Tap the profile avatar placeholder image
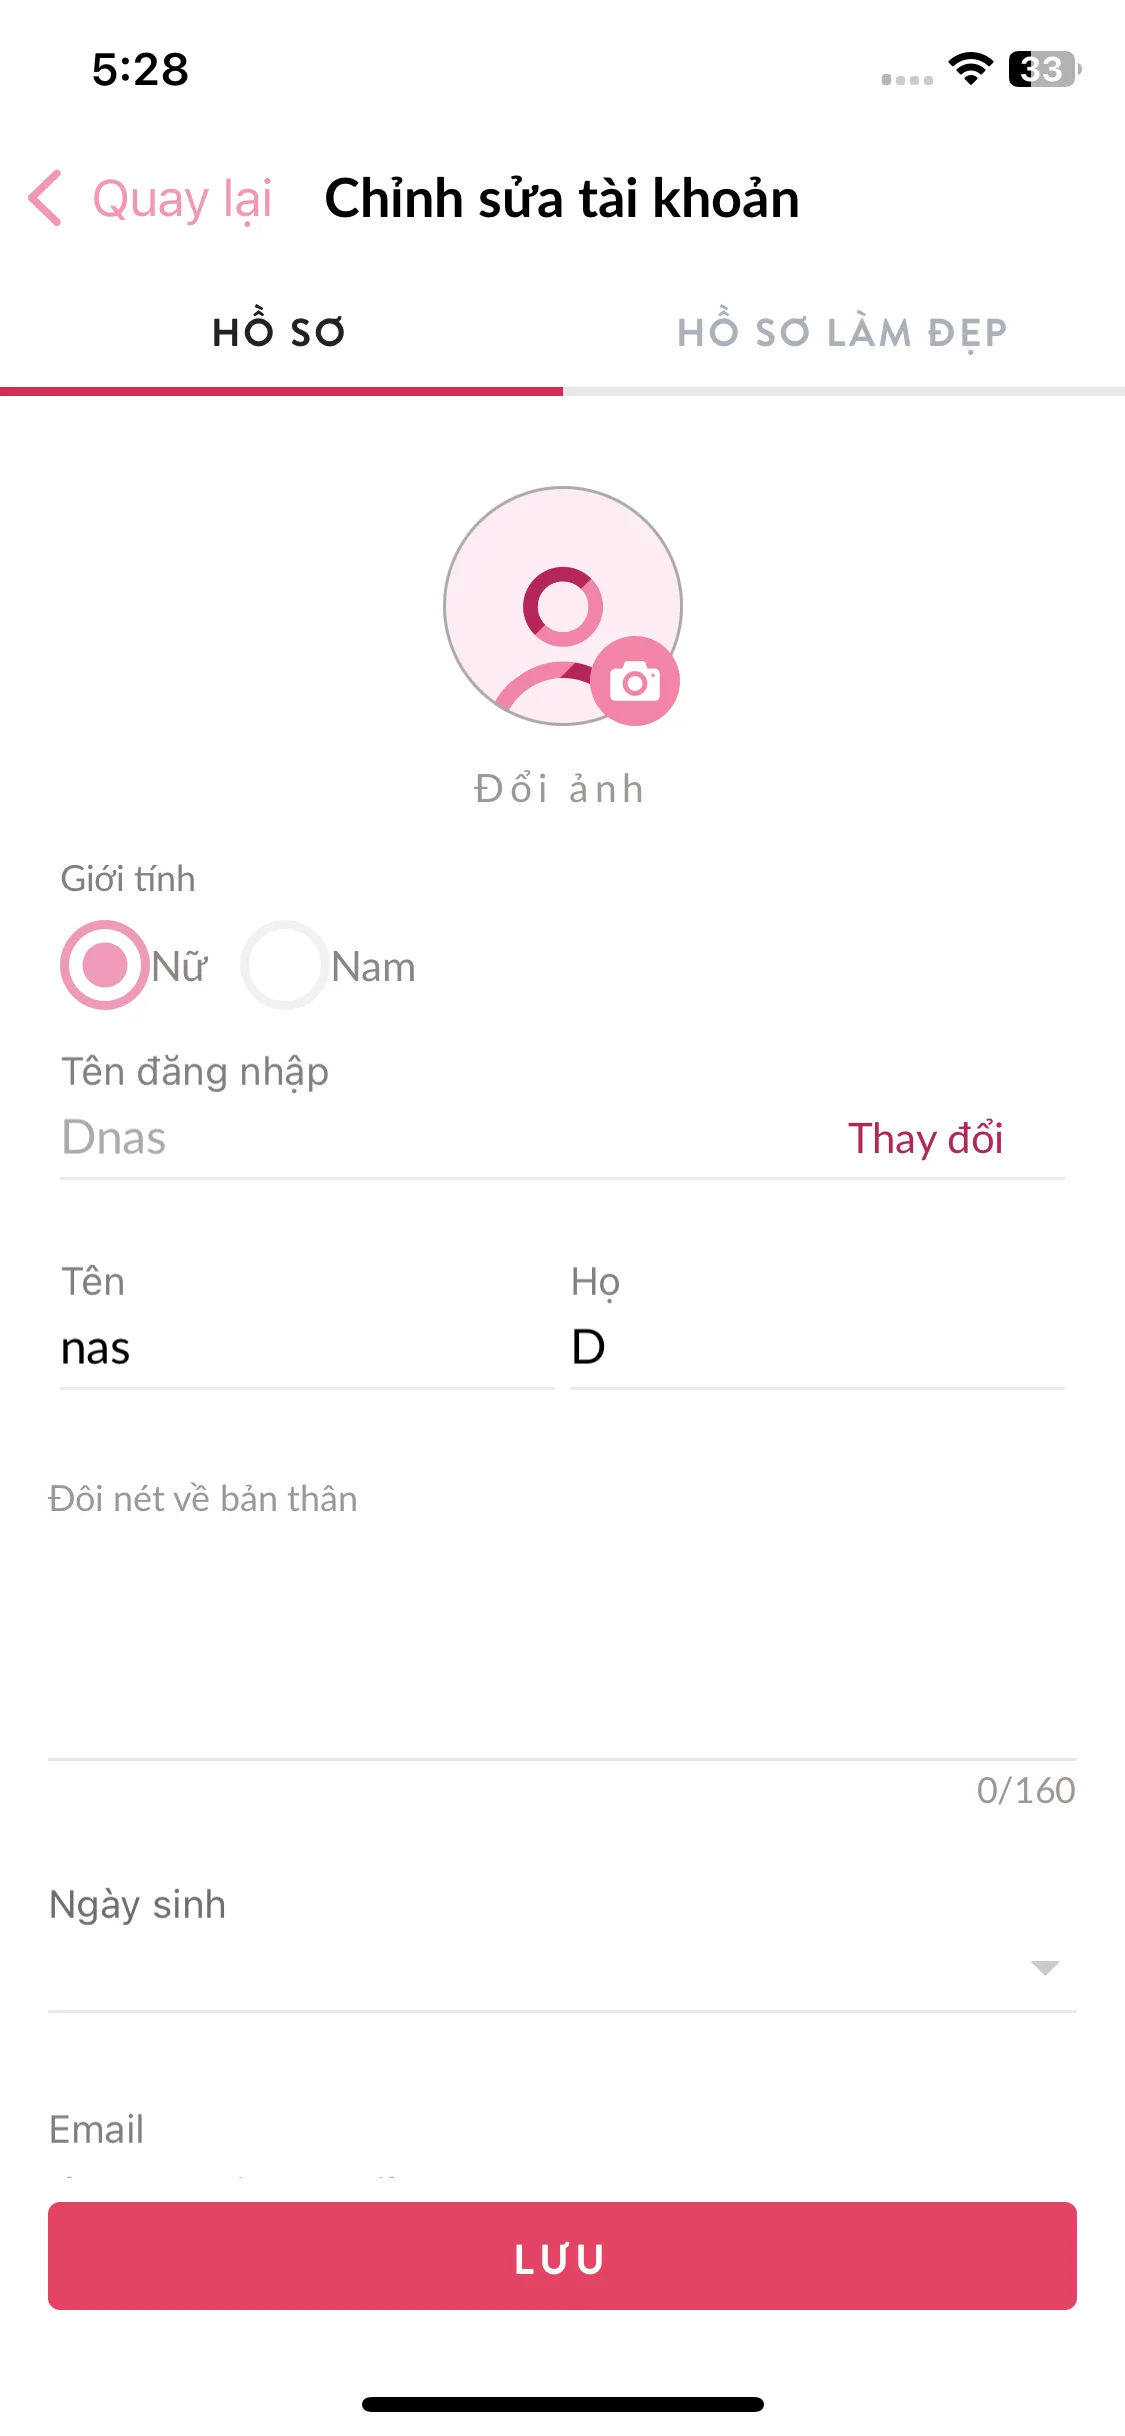Viewport: 1125px width, 2436px height. tap(563, 606)
